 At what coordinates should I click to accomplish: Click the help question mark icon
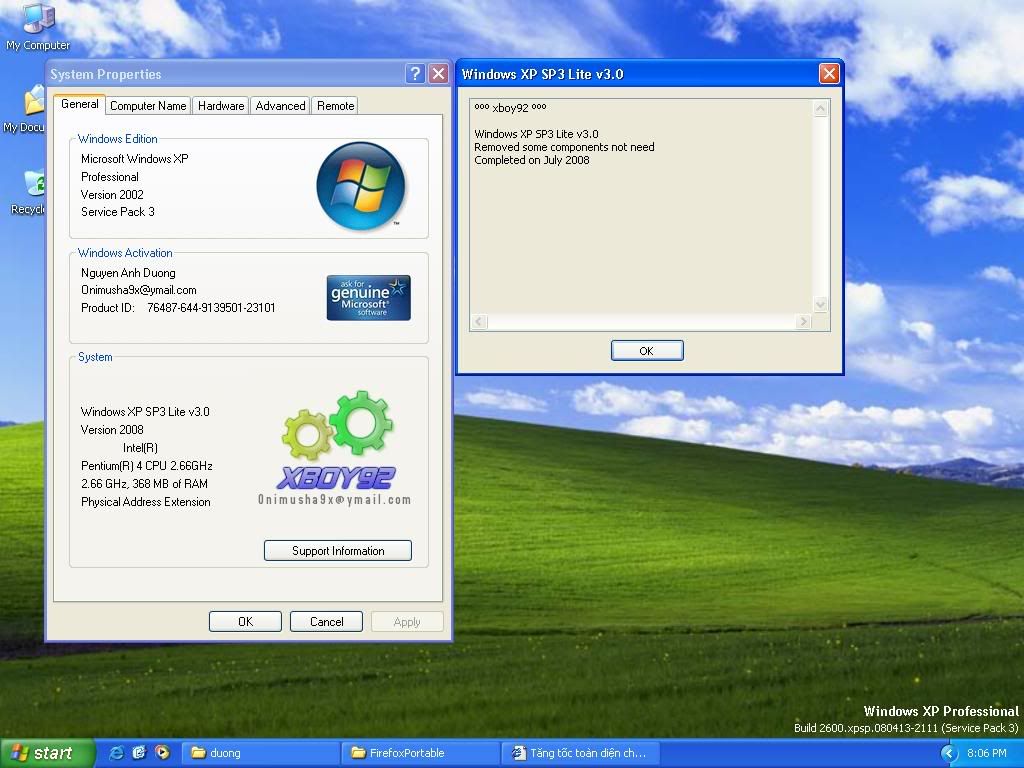click(x=415, y=73)
